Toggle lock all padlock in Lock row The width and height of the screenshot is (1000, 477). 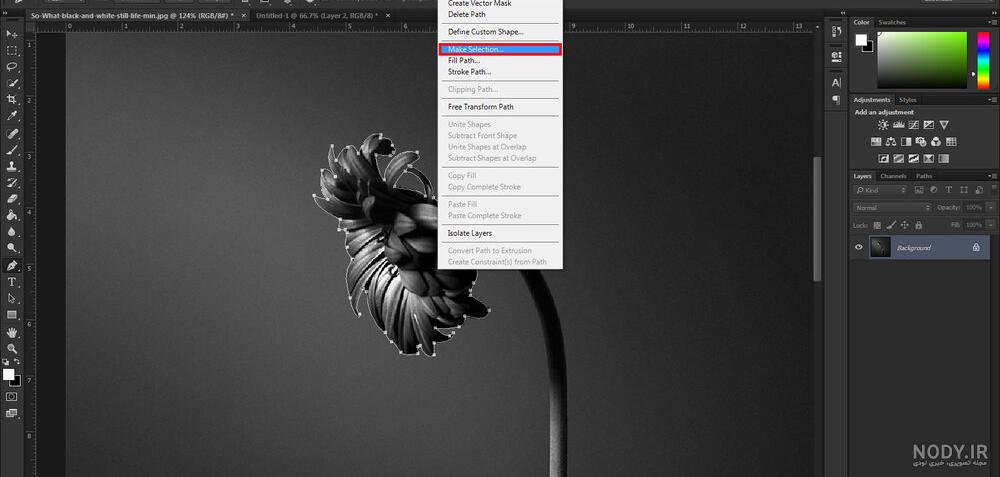coord(918,225)
